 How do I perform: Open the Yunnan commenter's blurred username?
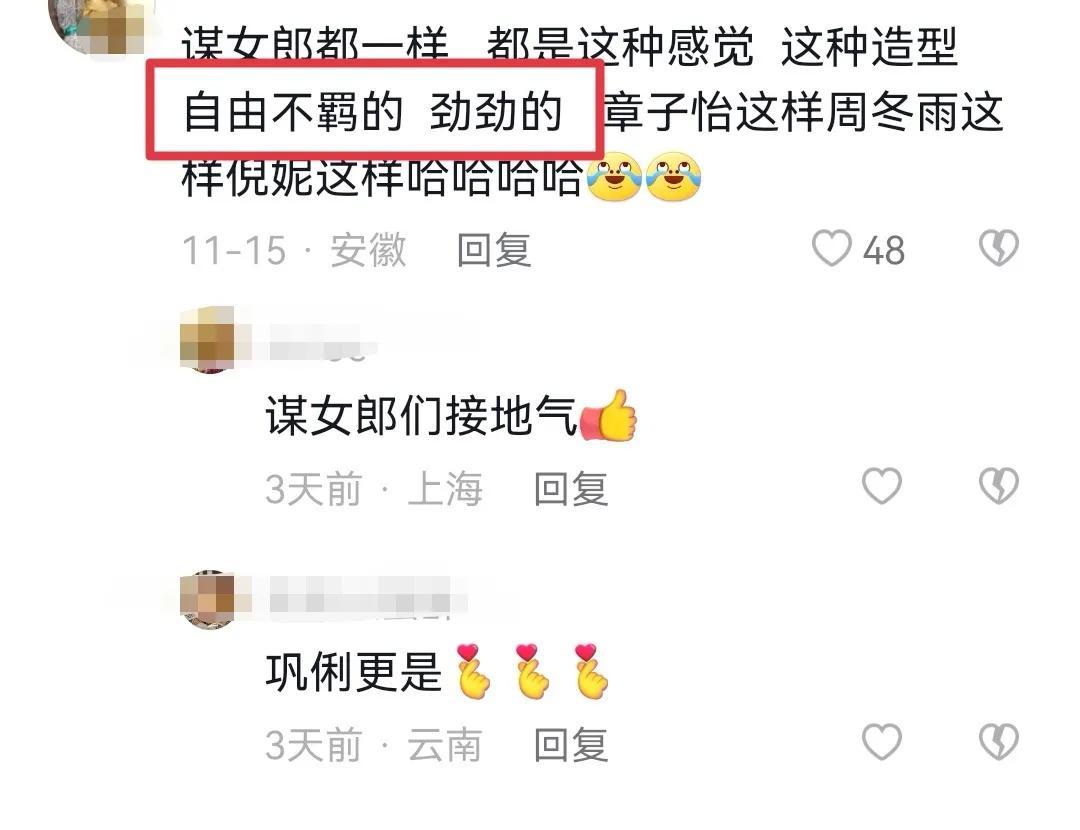(366, 597)
